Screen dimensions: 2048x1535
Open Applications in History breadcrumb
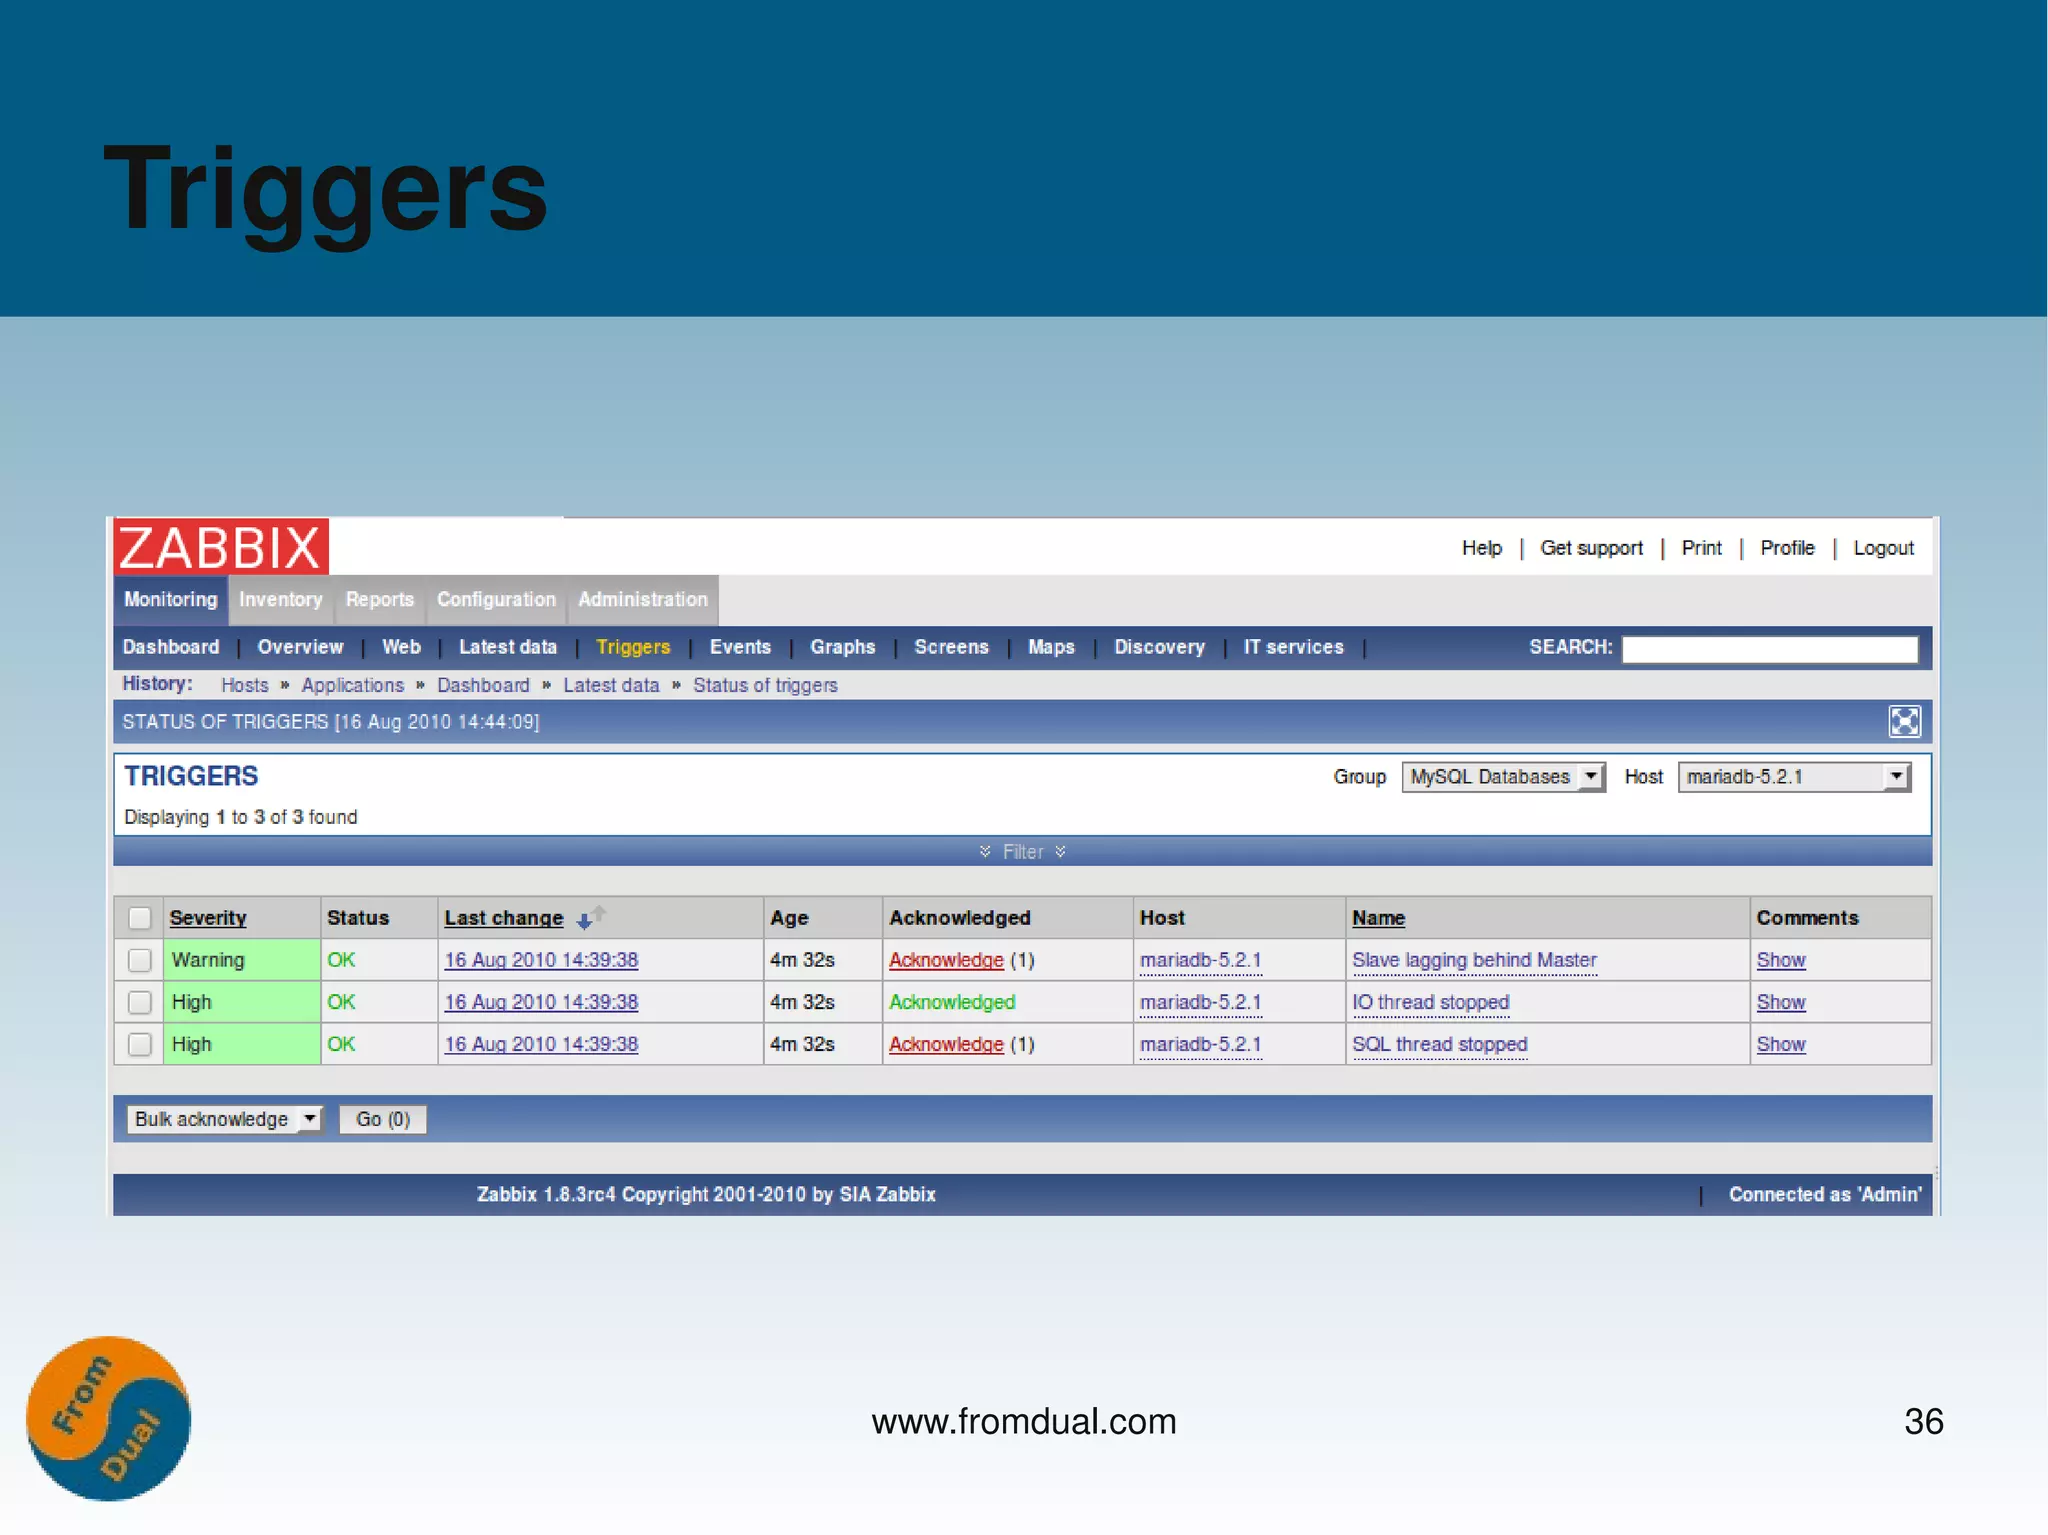(353, 685)
